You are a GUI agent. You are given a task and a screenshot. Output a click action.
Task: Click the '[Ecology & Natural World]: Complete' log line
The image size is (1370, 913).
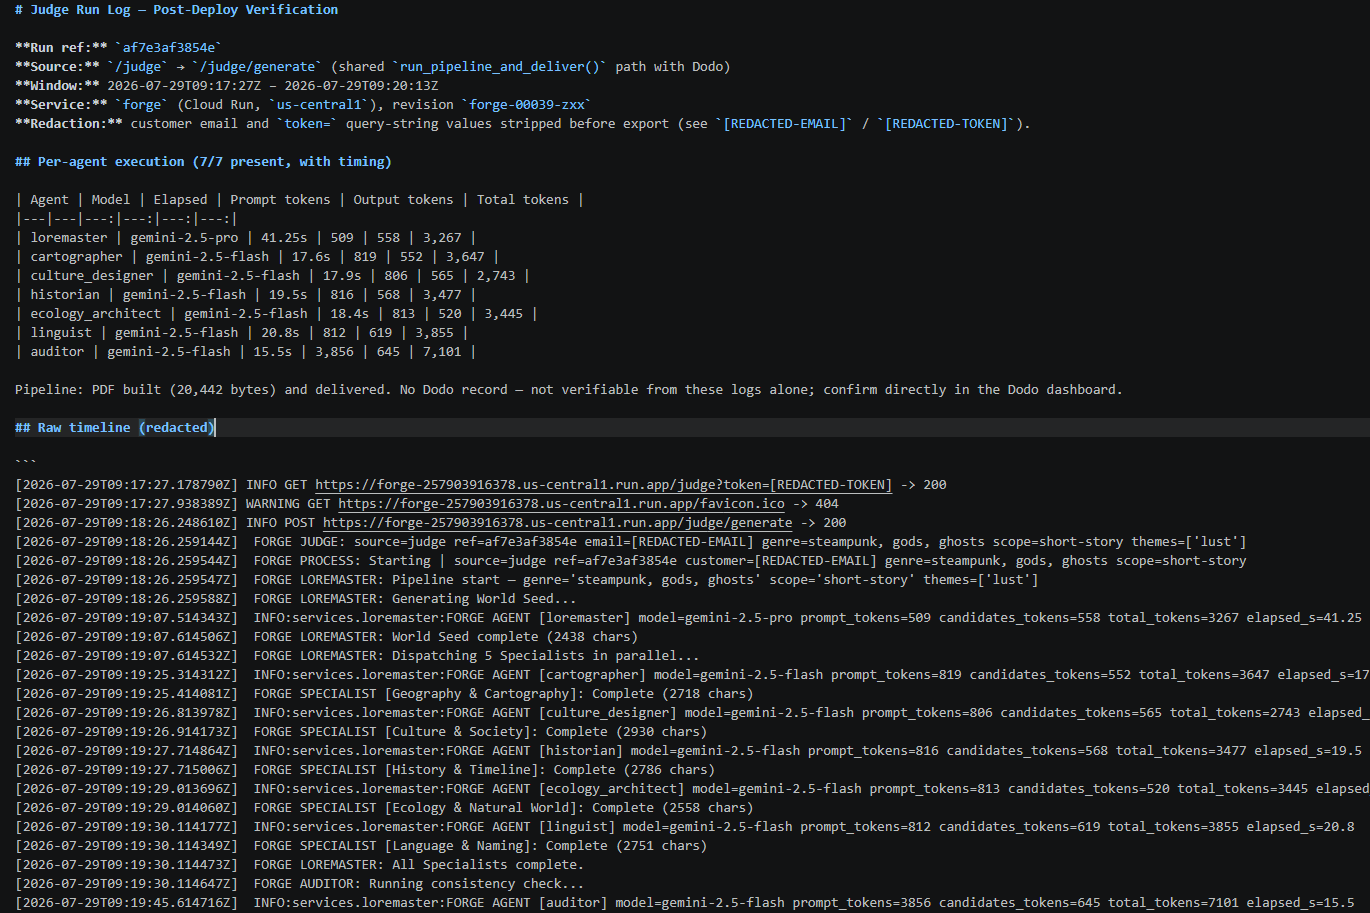[x=384, y=808]
